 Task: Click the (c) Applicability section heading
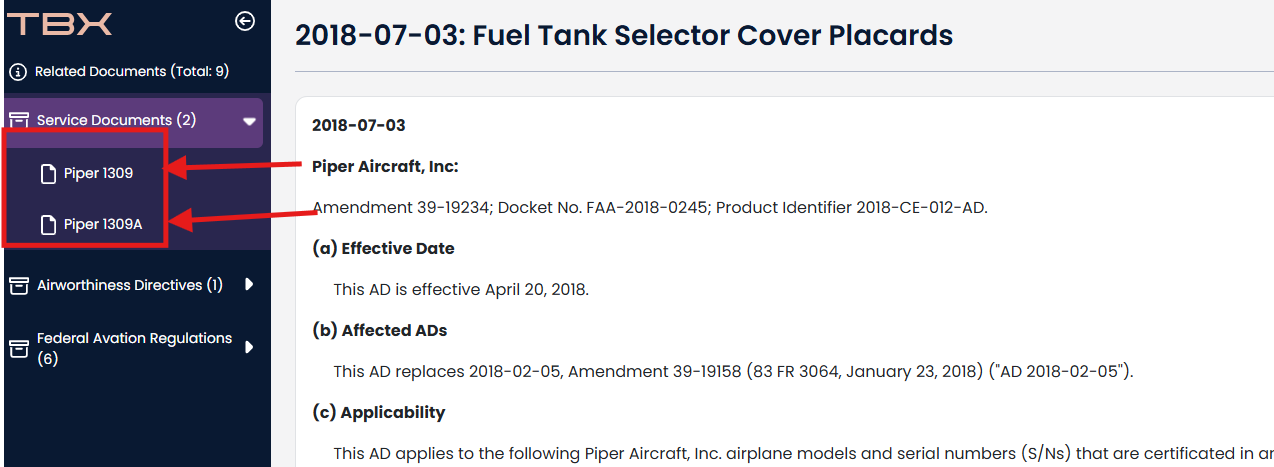click(379, 412)
